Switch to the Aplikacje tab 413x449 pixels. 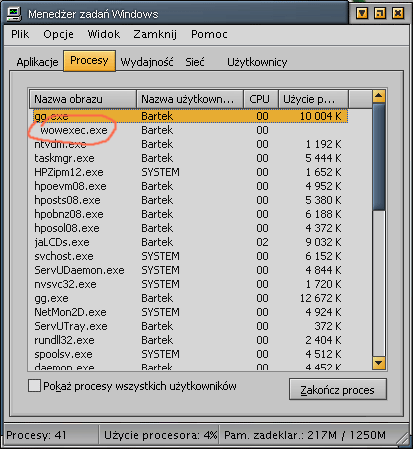pos(37,62)
